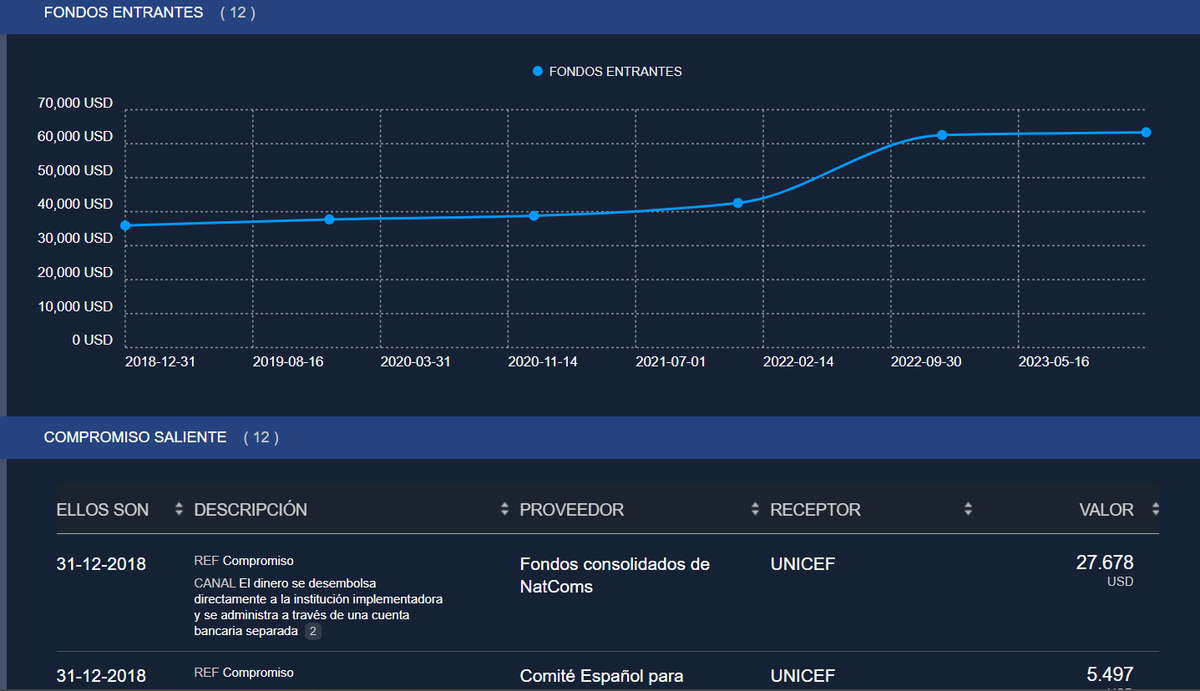
Task: Click 'Fondos consolidados de NatComs' provider
Action: pos(615,575)
